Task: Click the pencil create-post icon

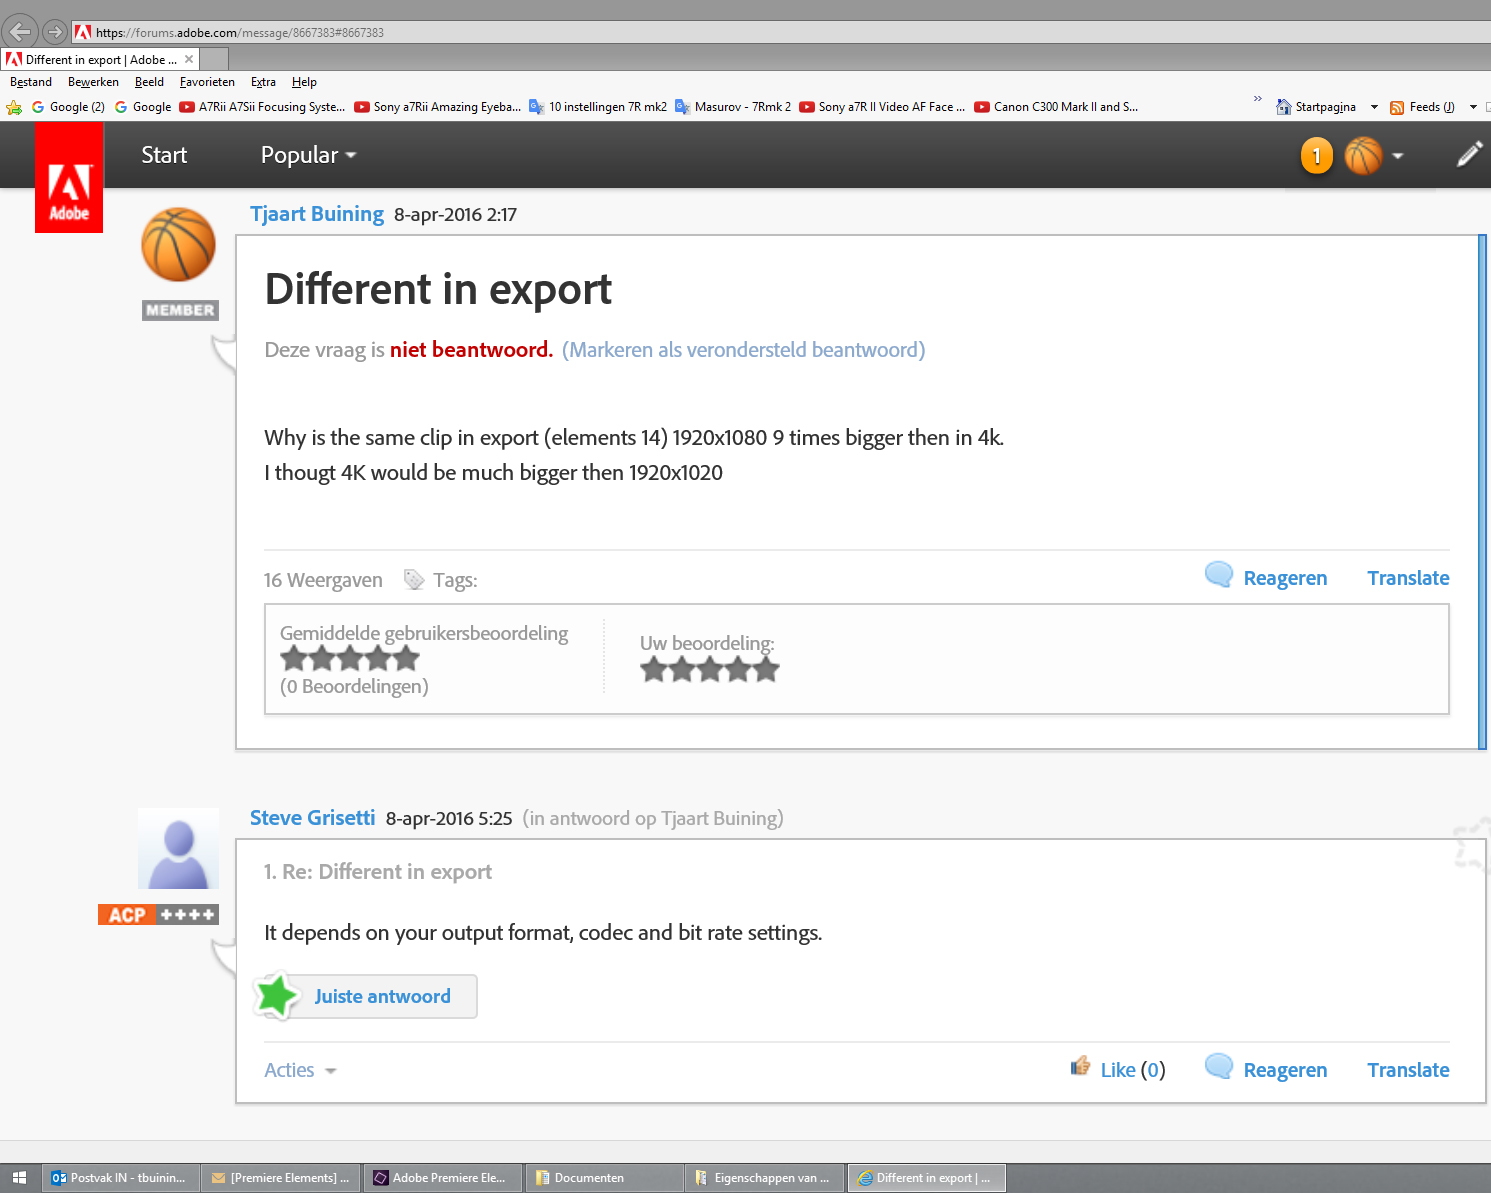Action: pos(1468,154)
